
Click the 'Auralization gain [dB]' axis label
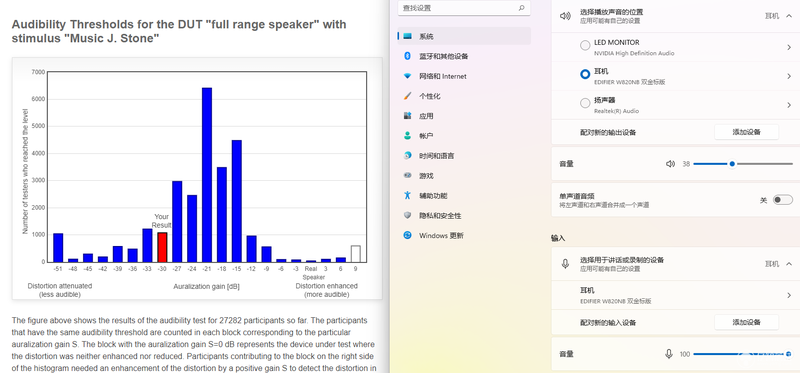(206, 287)
